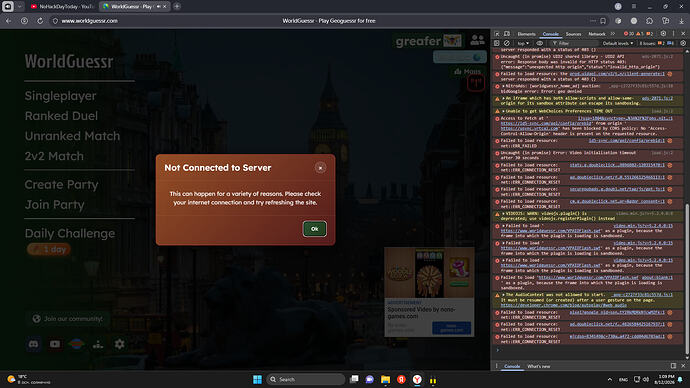Open the Singleplayer mode
This screenshot has height=388, width=690.
pos(60,96)
